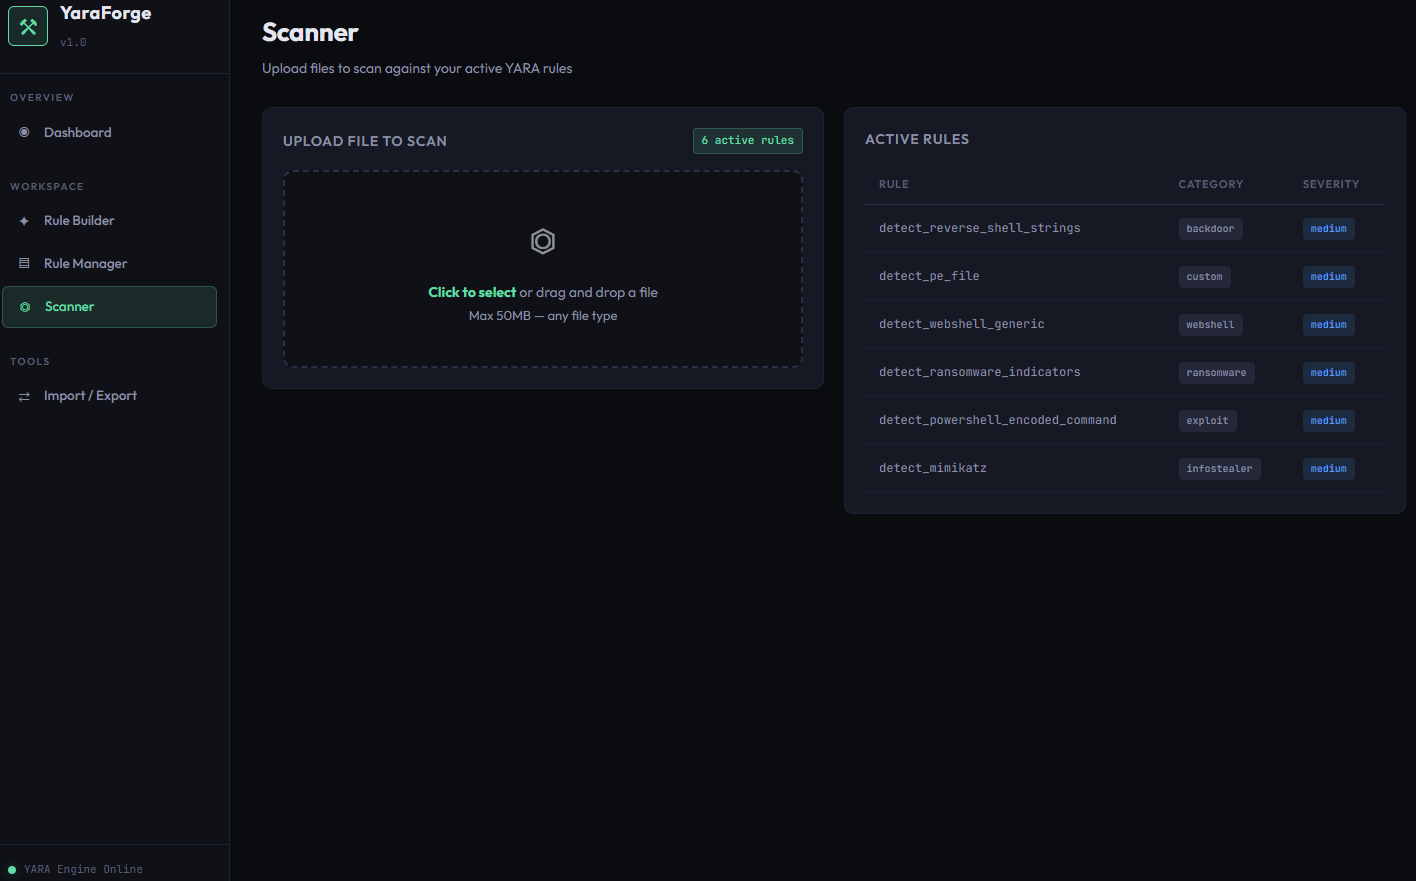Select the Rule Manager list icon

tap(22, 263)
